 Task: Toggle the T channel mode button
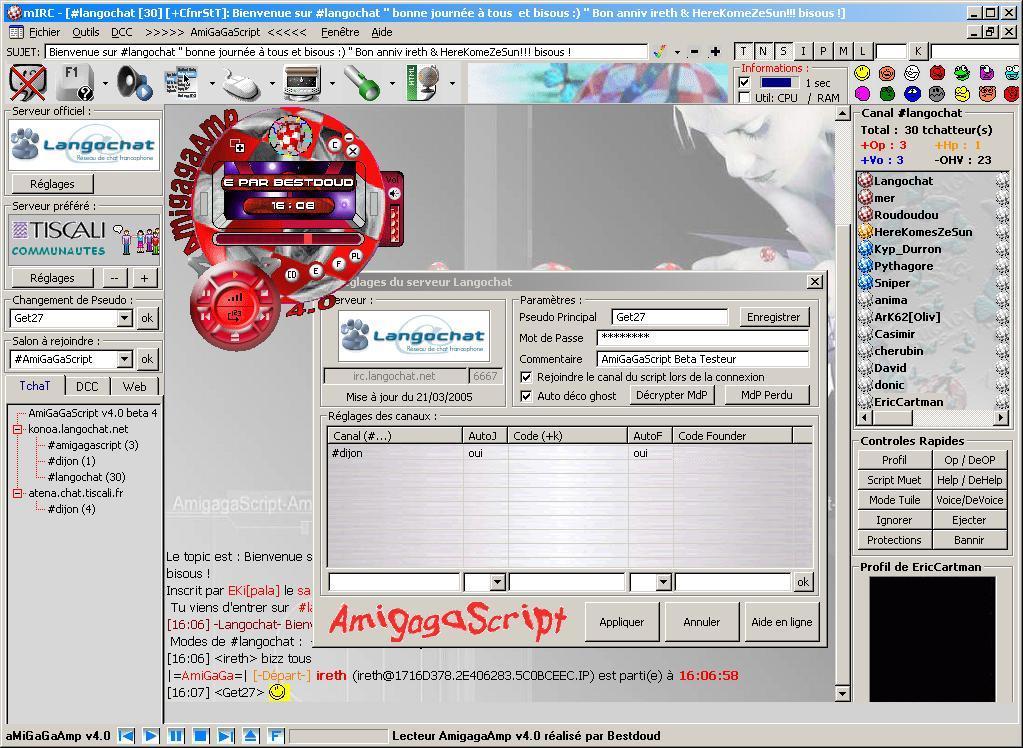coord(743,51)
